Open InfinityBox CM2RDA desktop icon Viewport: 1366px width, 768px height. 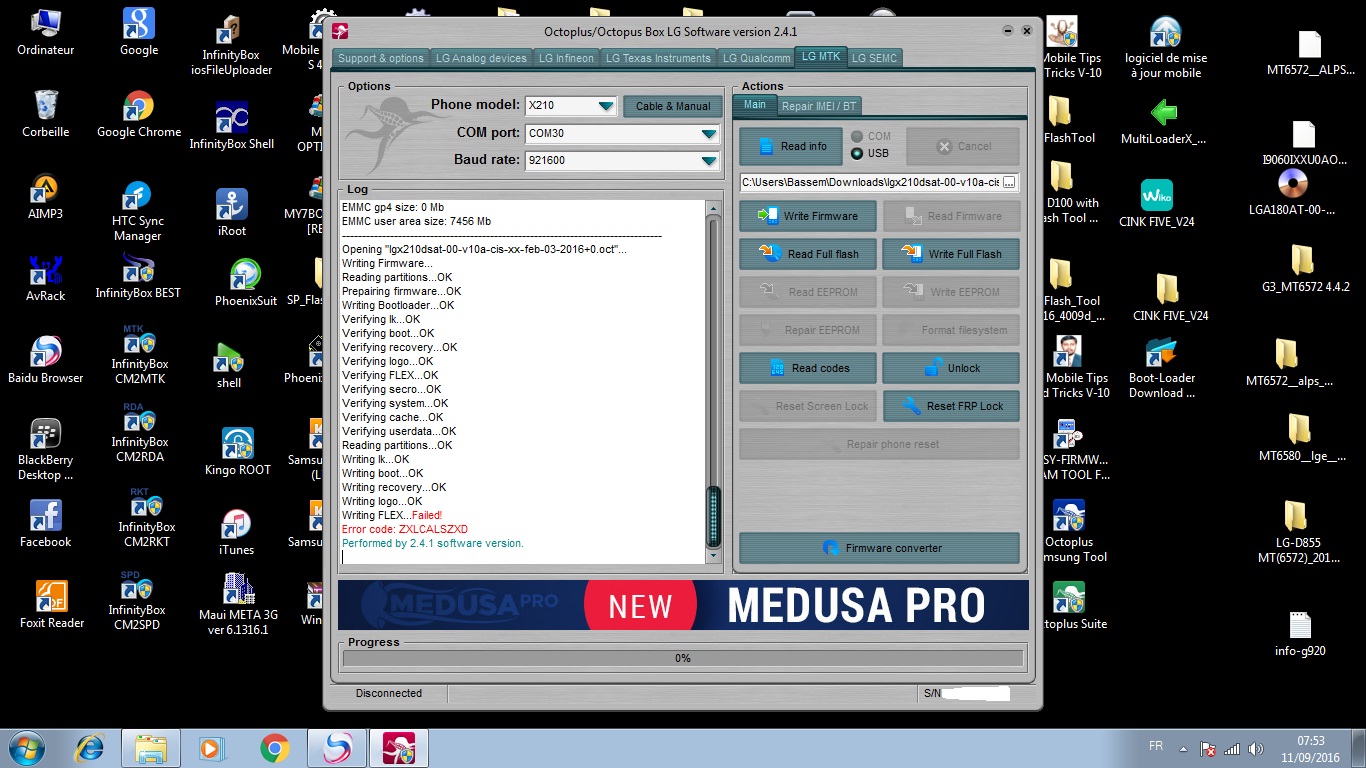[139, 433]
